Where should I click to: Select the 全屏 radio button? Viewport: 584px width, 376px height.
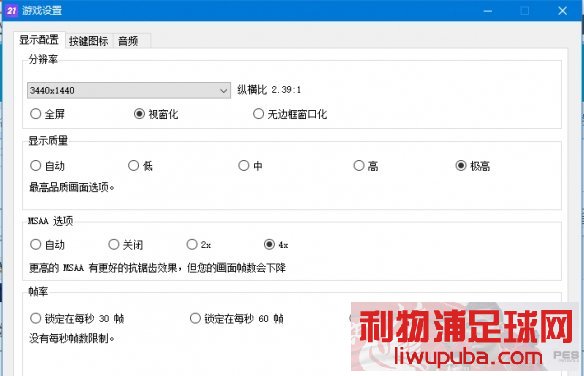coord(47,114)
